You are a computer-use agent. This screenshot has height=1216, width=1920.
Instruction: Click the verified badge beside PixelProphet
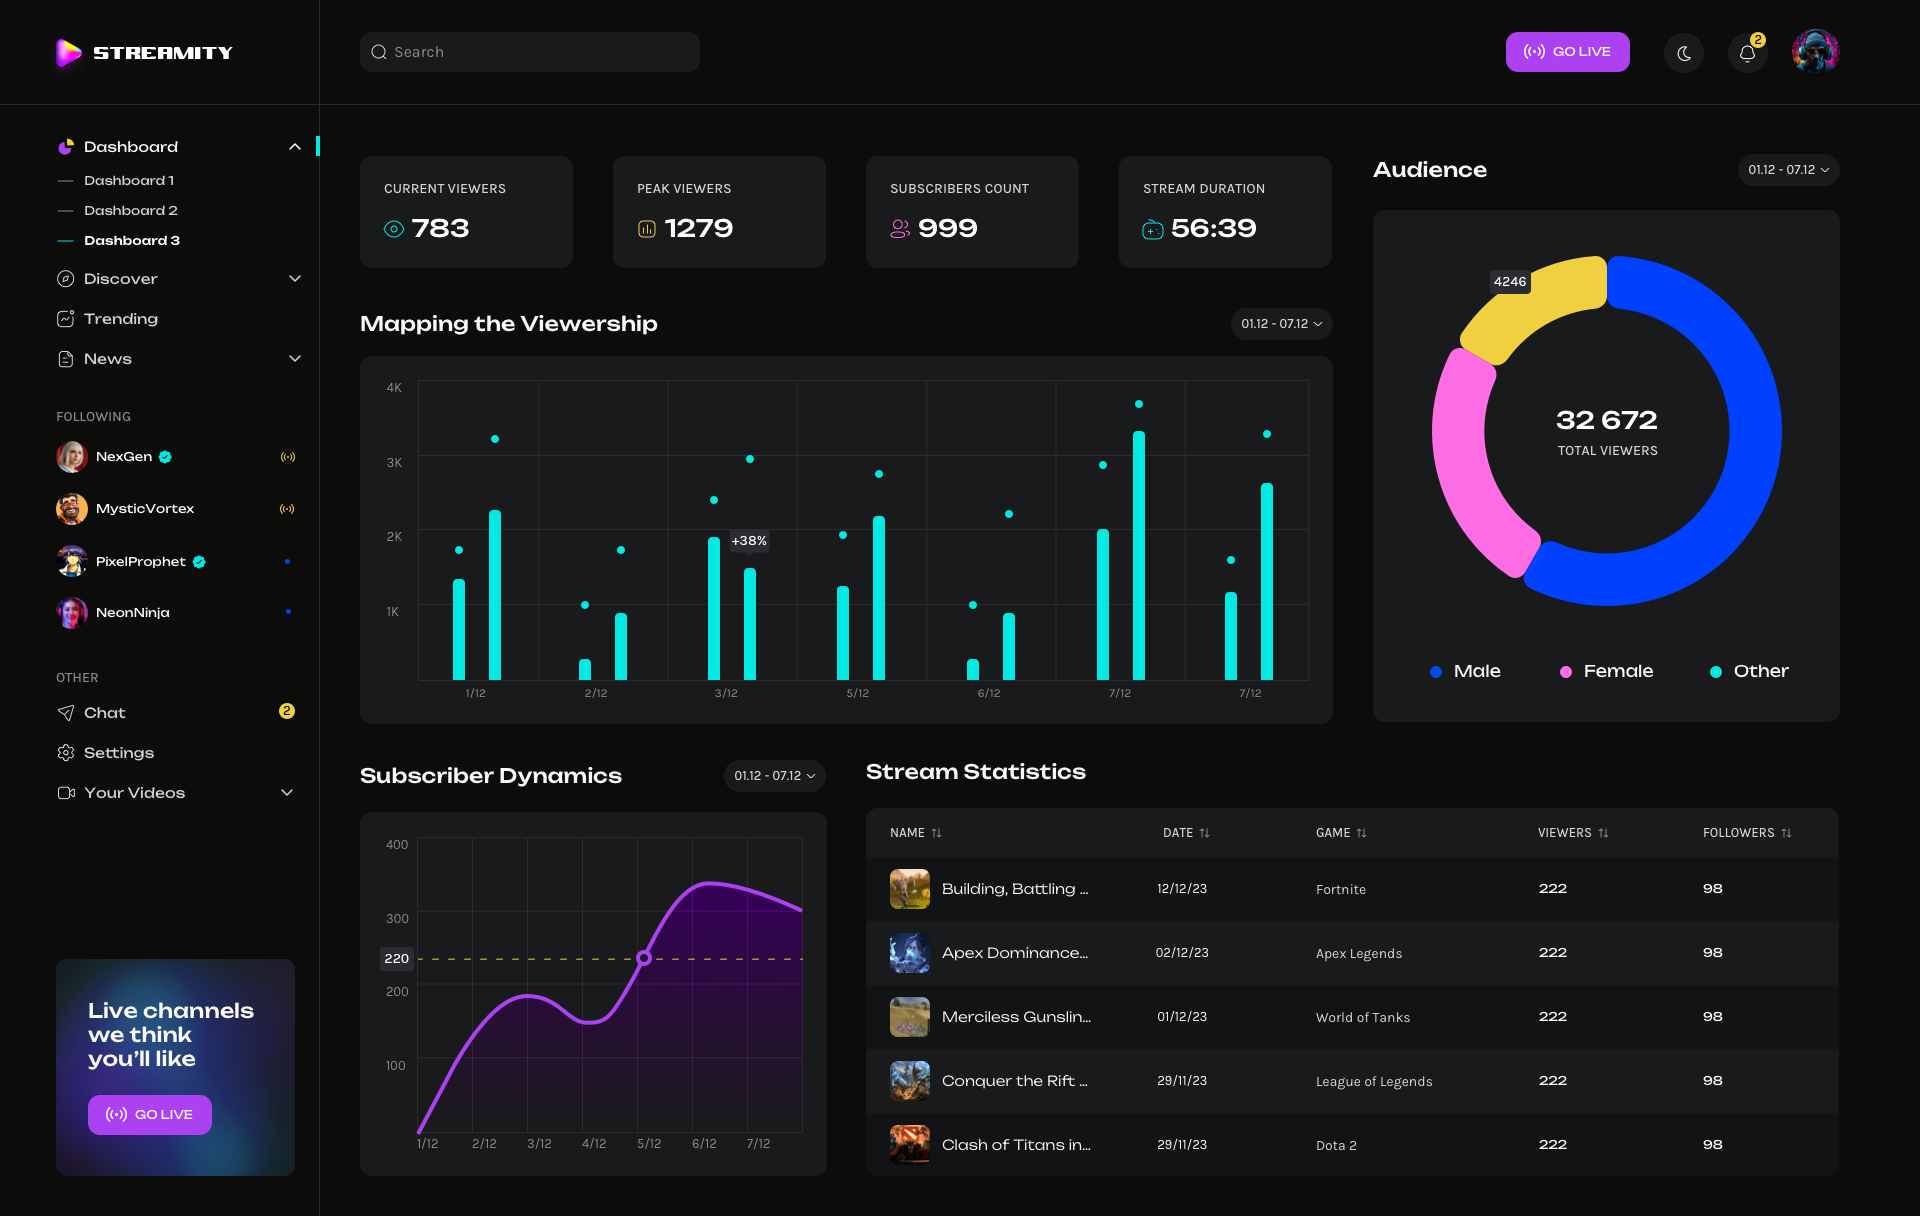pyautogui.click(x=199, y=561)
